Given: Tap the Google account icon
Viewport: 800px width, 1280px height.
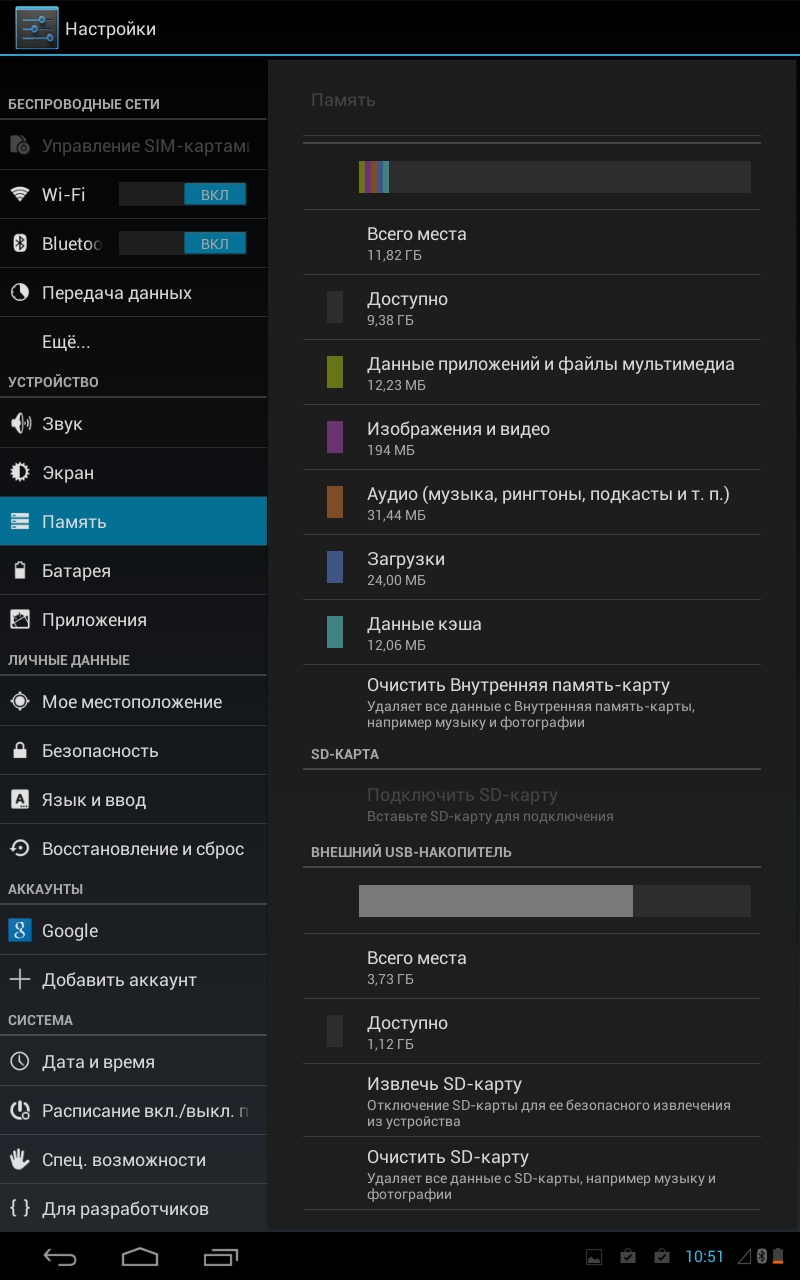Looking at the screenshot, I should [20, 931].
